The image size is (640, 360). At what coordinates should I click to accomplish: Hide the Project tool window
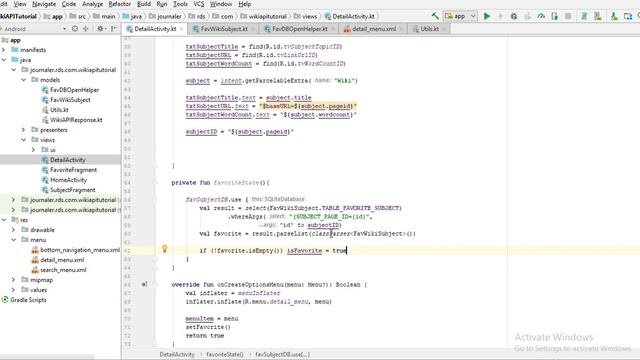tap(114, 29)
